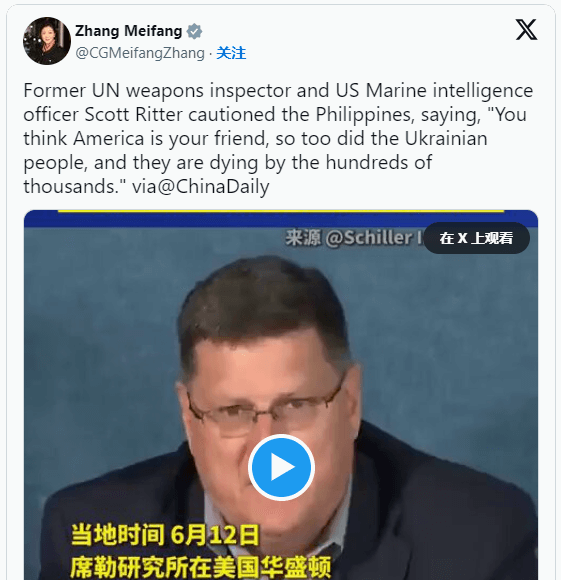Click the 来源 @Schiller source watermark

[x=353, y=237]
